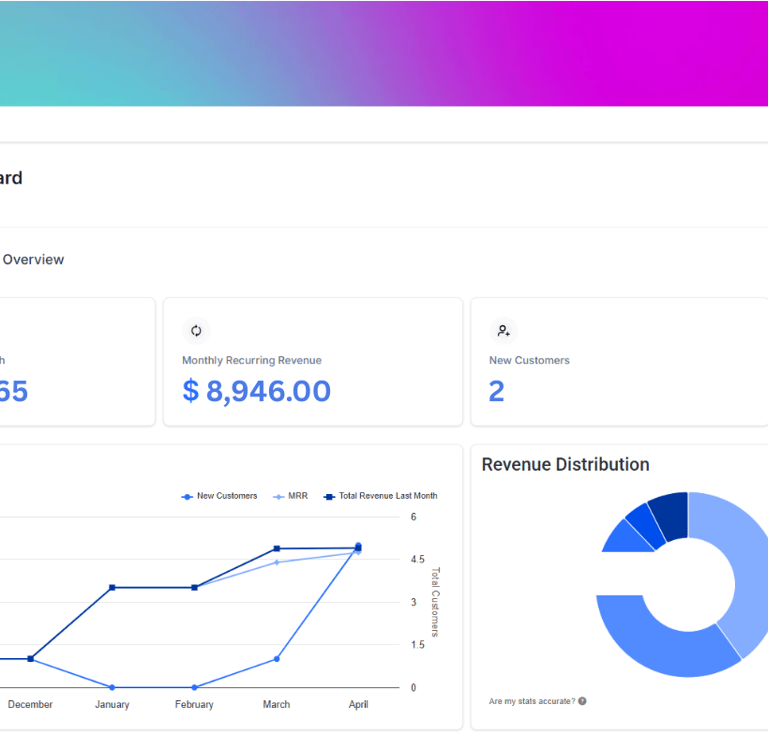Click the December x-axis label
The height and width of the screenshot is (750, 768).
(30, 704)
